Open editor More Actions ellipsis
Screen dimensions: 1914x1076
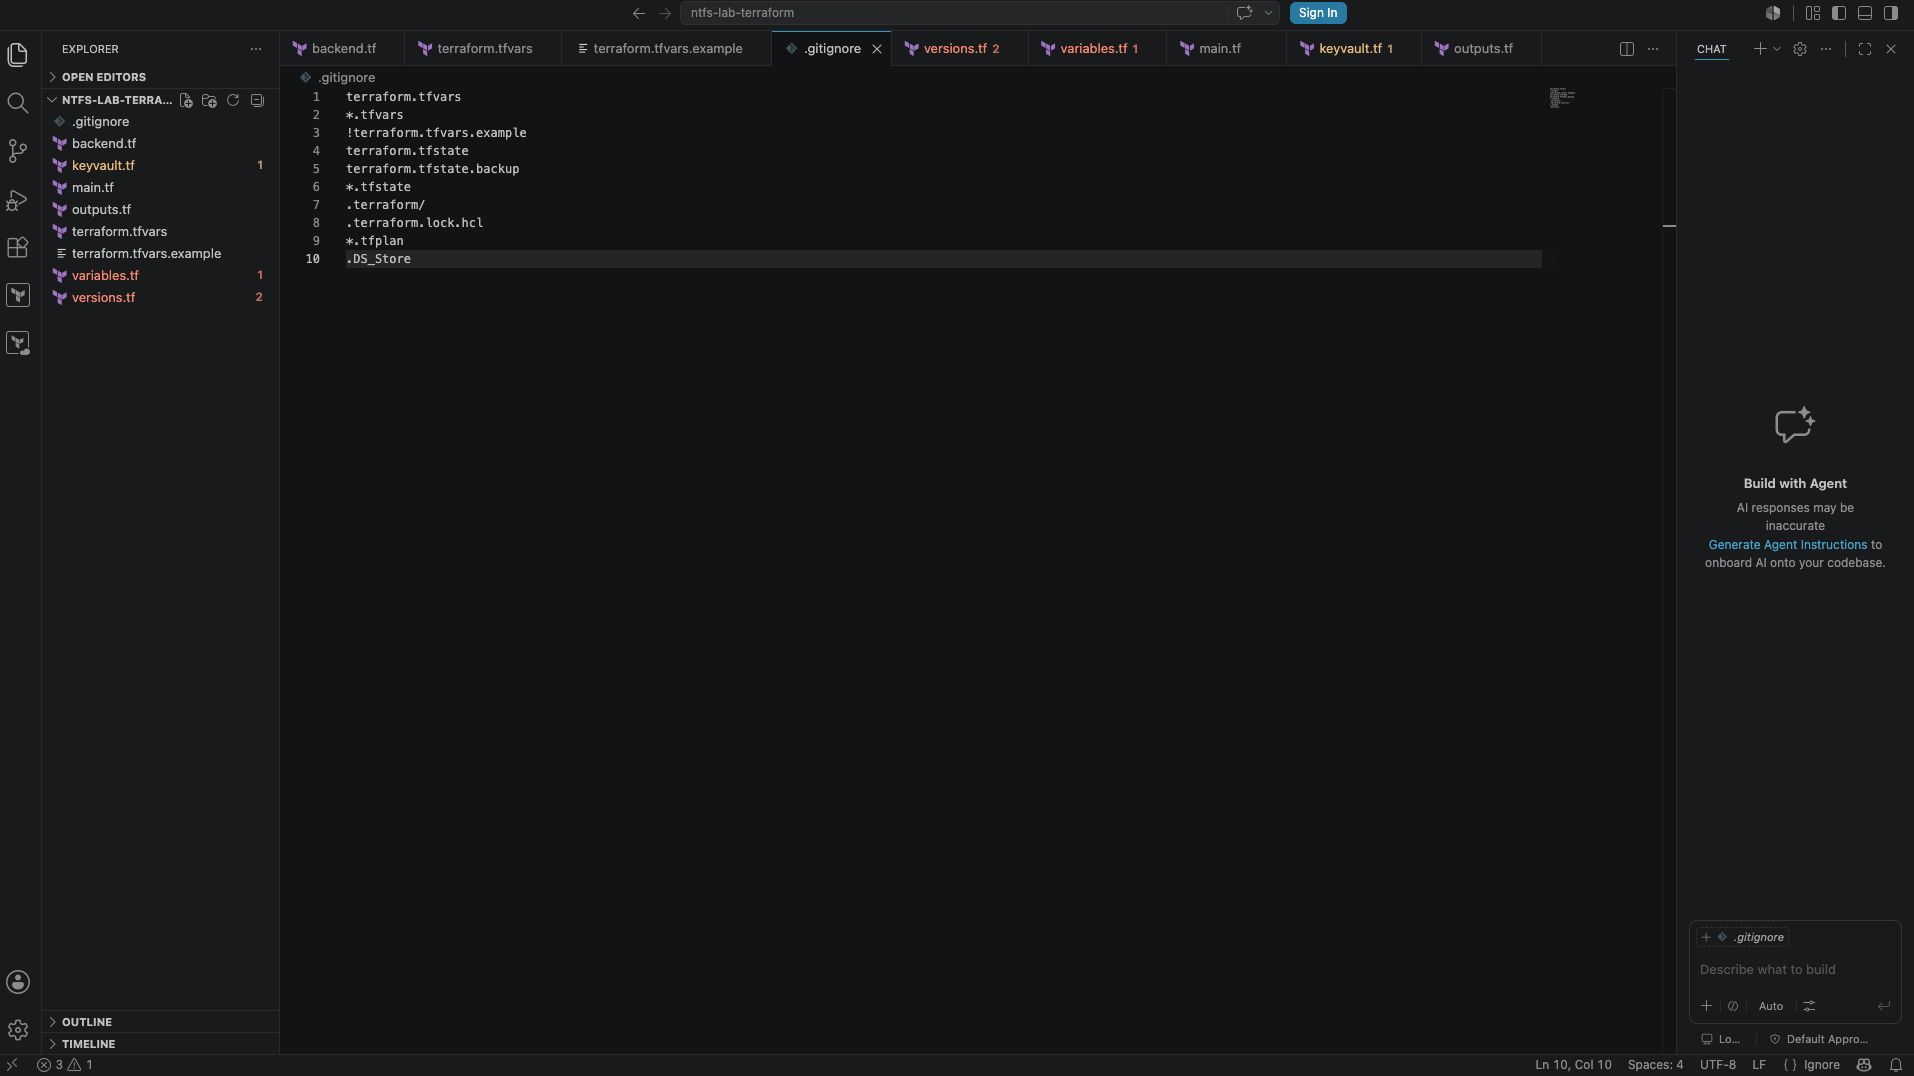pos(1653,49)
